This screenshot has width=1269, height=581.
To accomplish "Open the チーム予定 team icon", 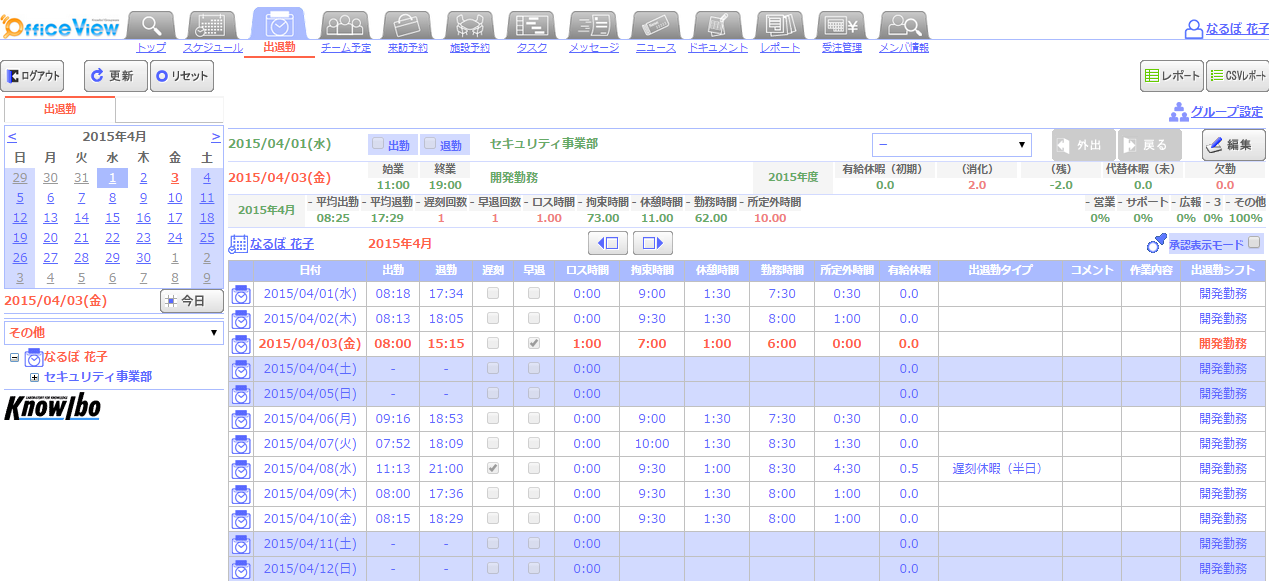I will click(x=346, y=24).
